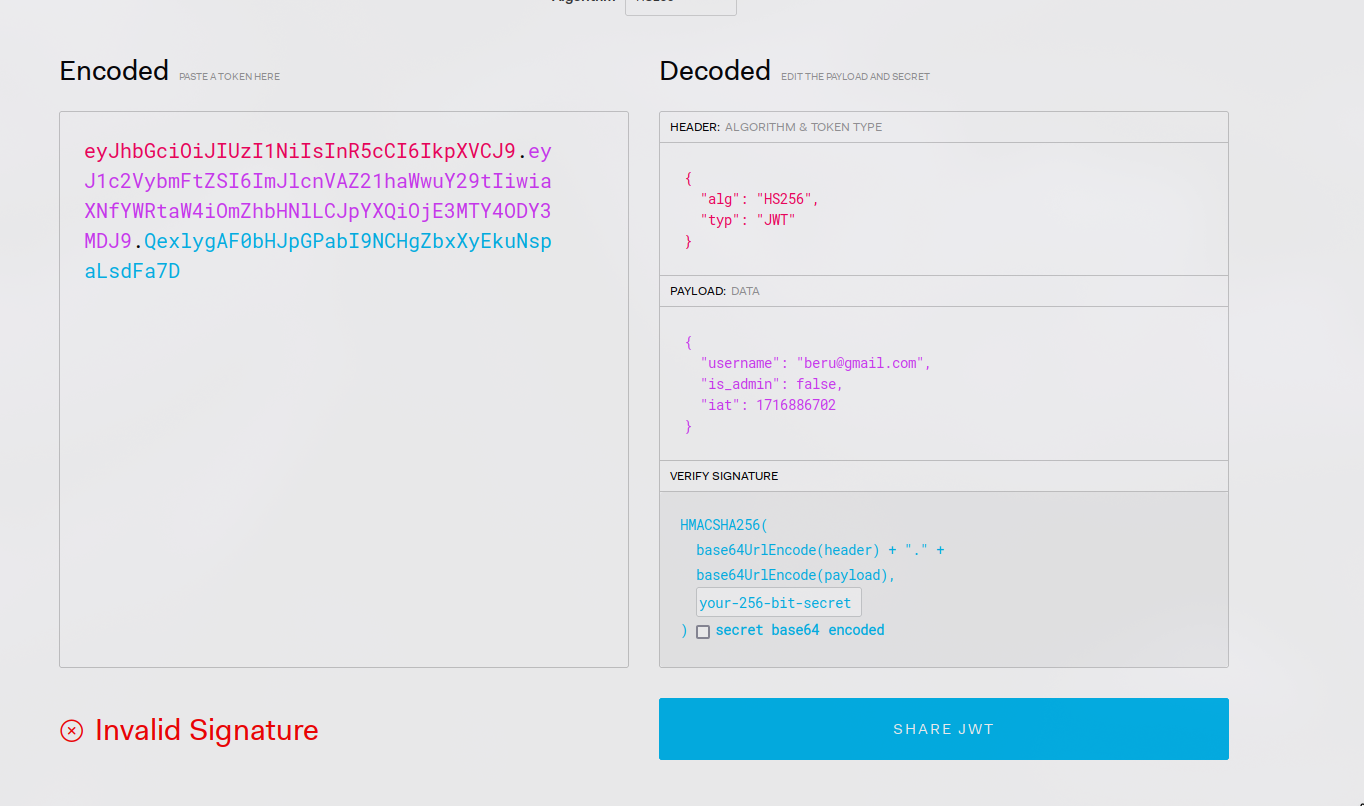Select the HEADER: Algorithm & Token Type bar
This screenshot has width=1364, height=806.
(x=943, y=127)
